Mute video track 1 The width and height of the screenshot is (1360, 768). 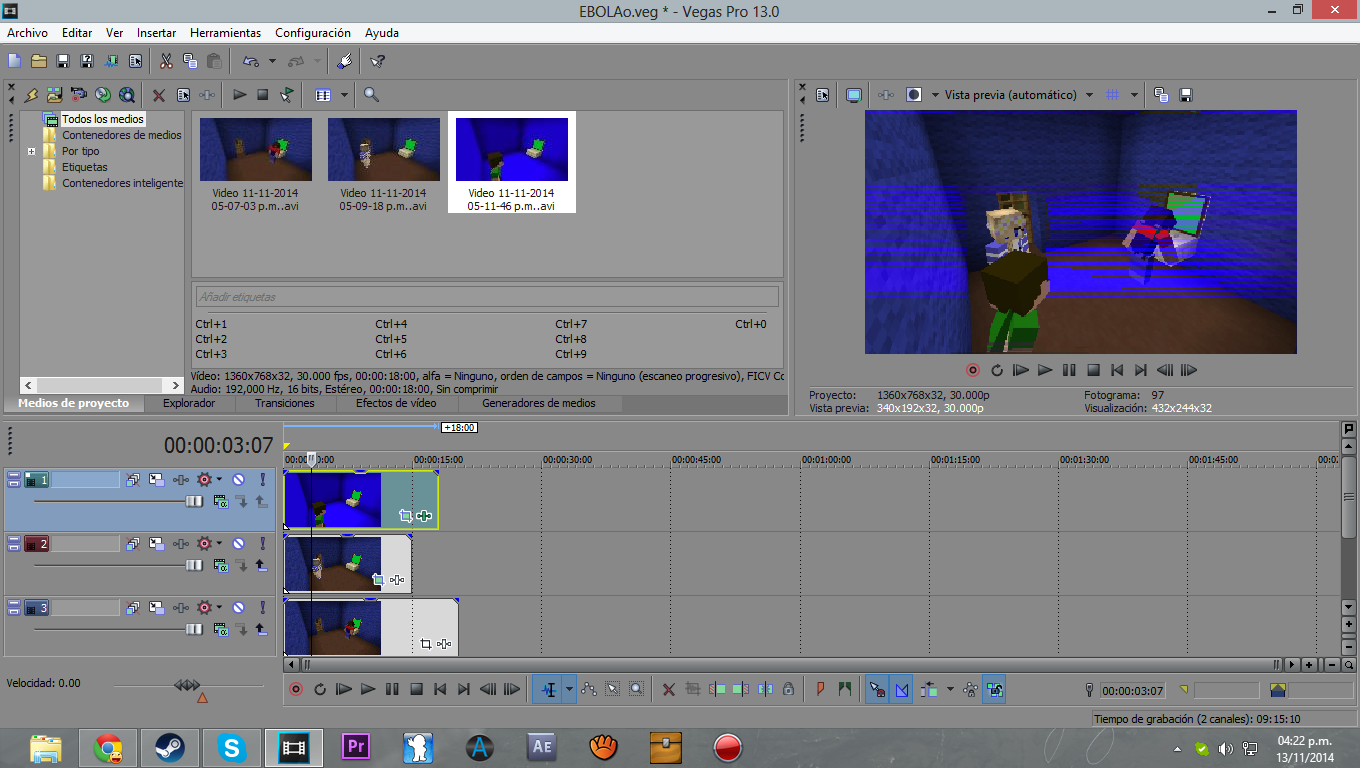tap(239, 480)
